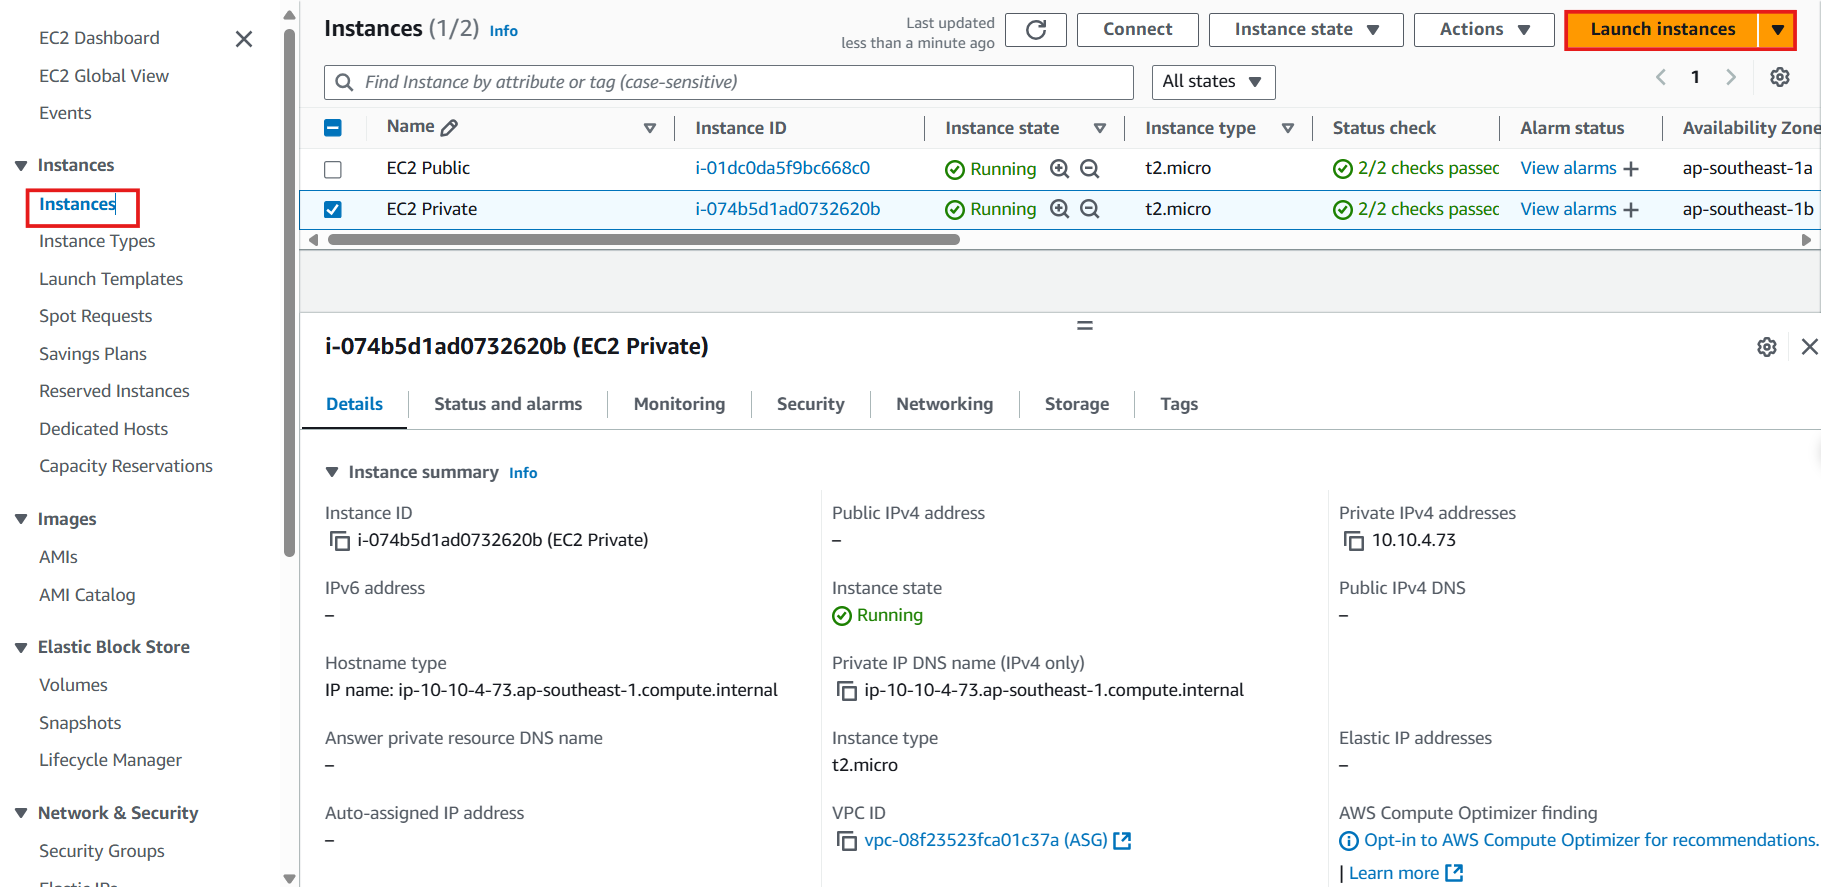Image resolution: width=1821 pixels, height=887 pixels.
Task: Open EC2 Dashboard in sidebar
Action: pos(99,38)
